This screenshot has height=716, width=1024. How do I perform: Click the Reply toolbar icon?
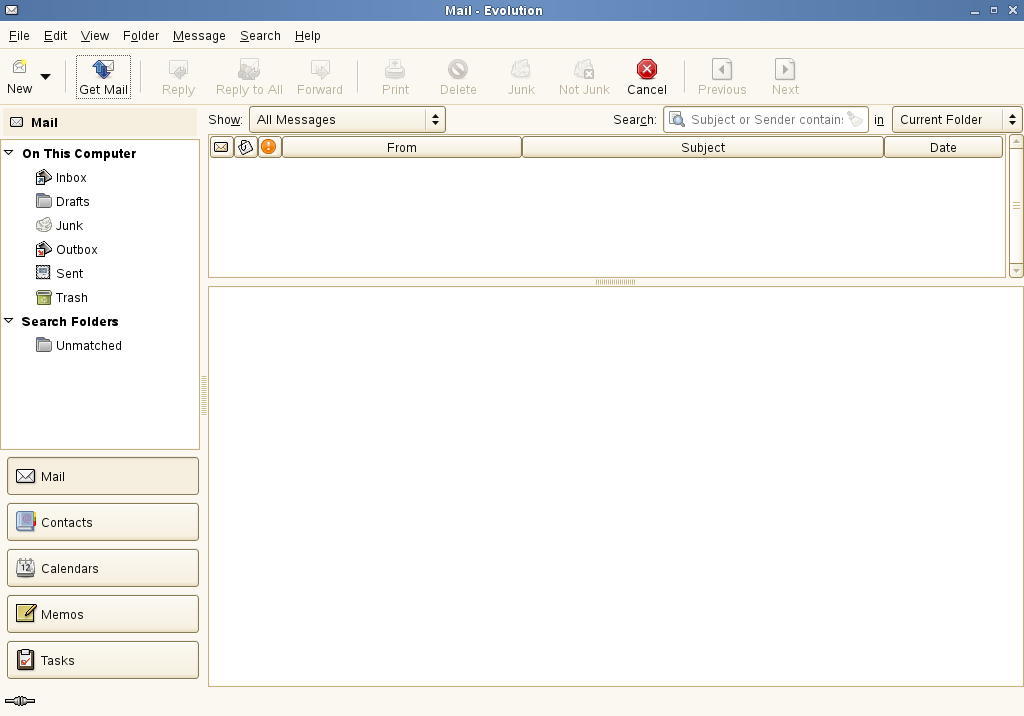pyautogui.click(x=178, y=69)
